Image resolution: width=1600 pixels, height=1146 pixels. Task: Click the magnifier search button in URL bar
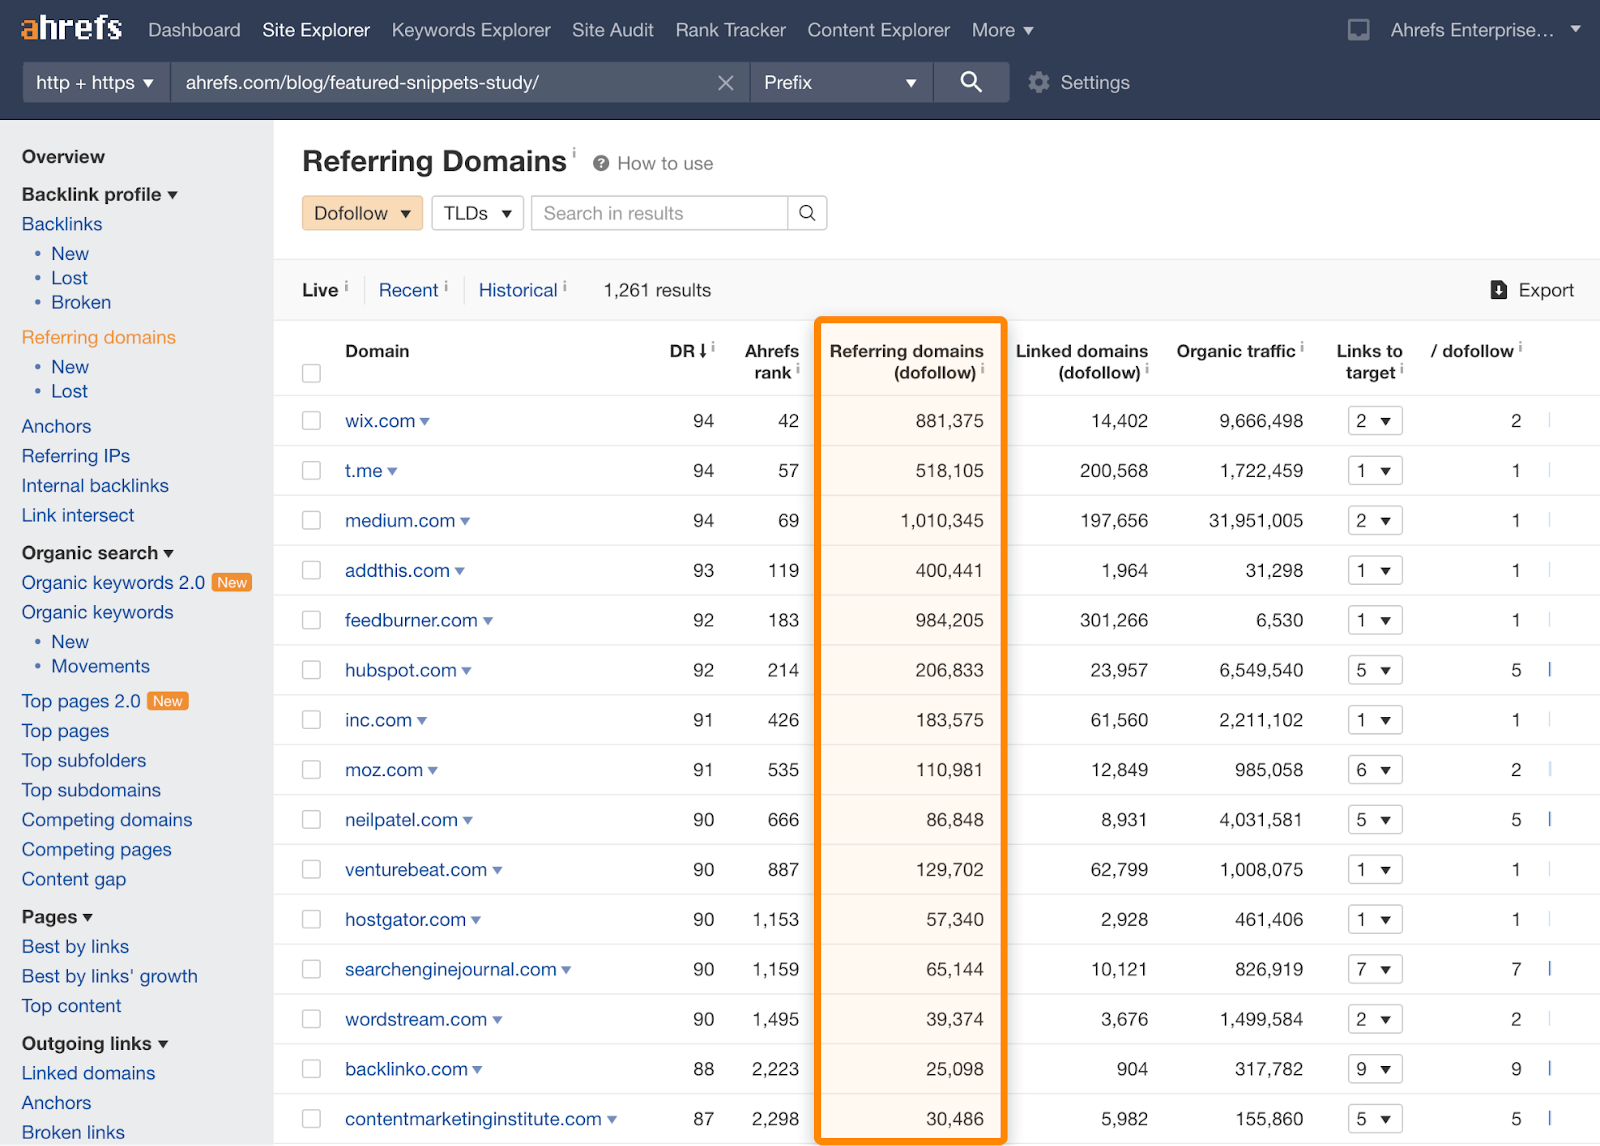970,82
